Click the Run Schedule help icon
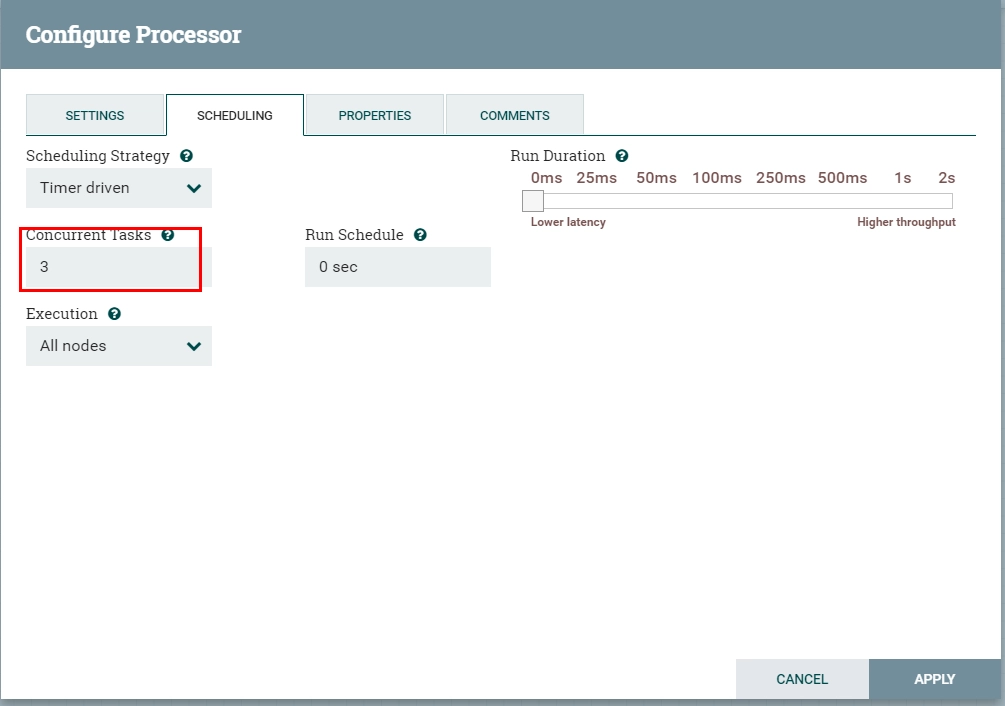 420,235
